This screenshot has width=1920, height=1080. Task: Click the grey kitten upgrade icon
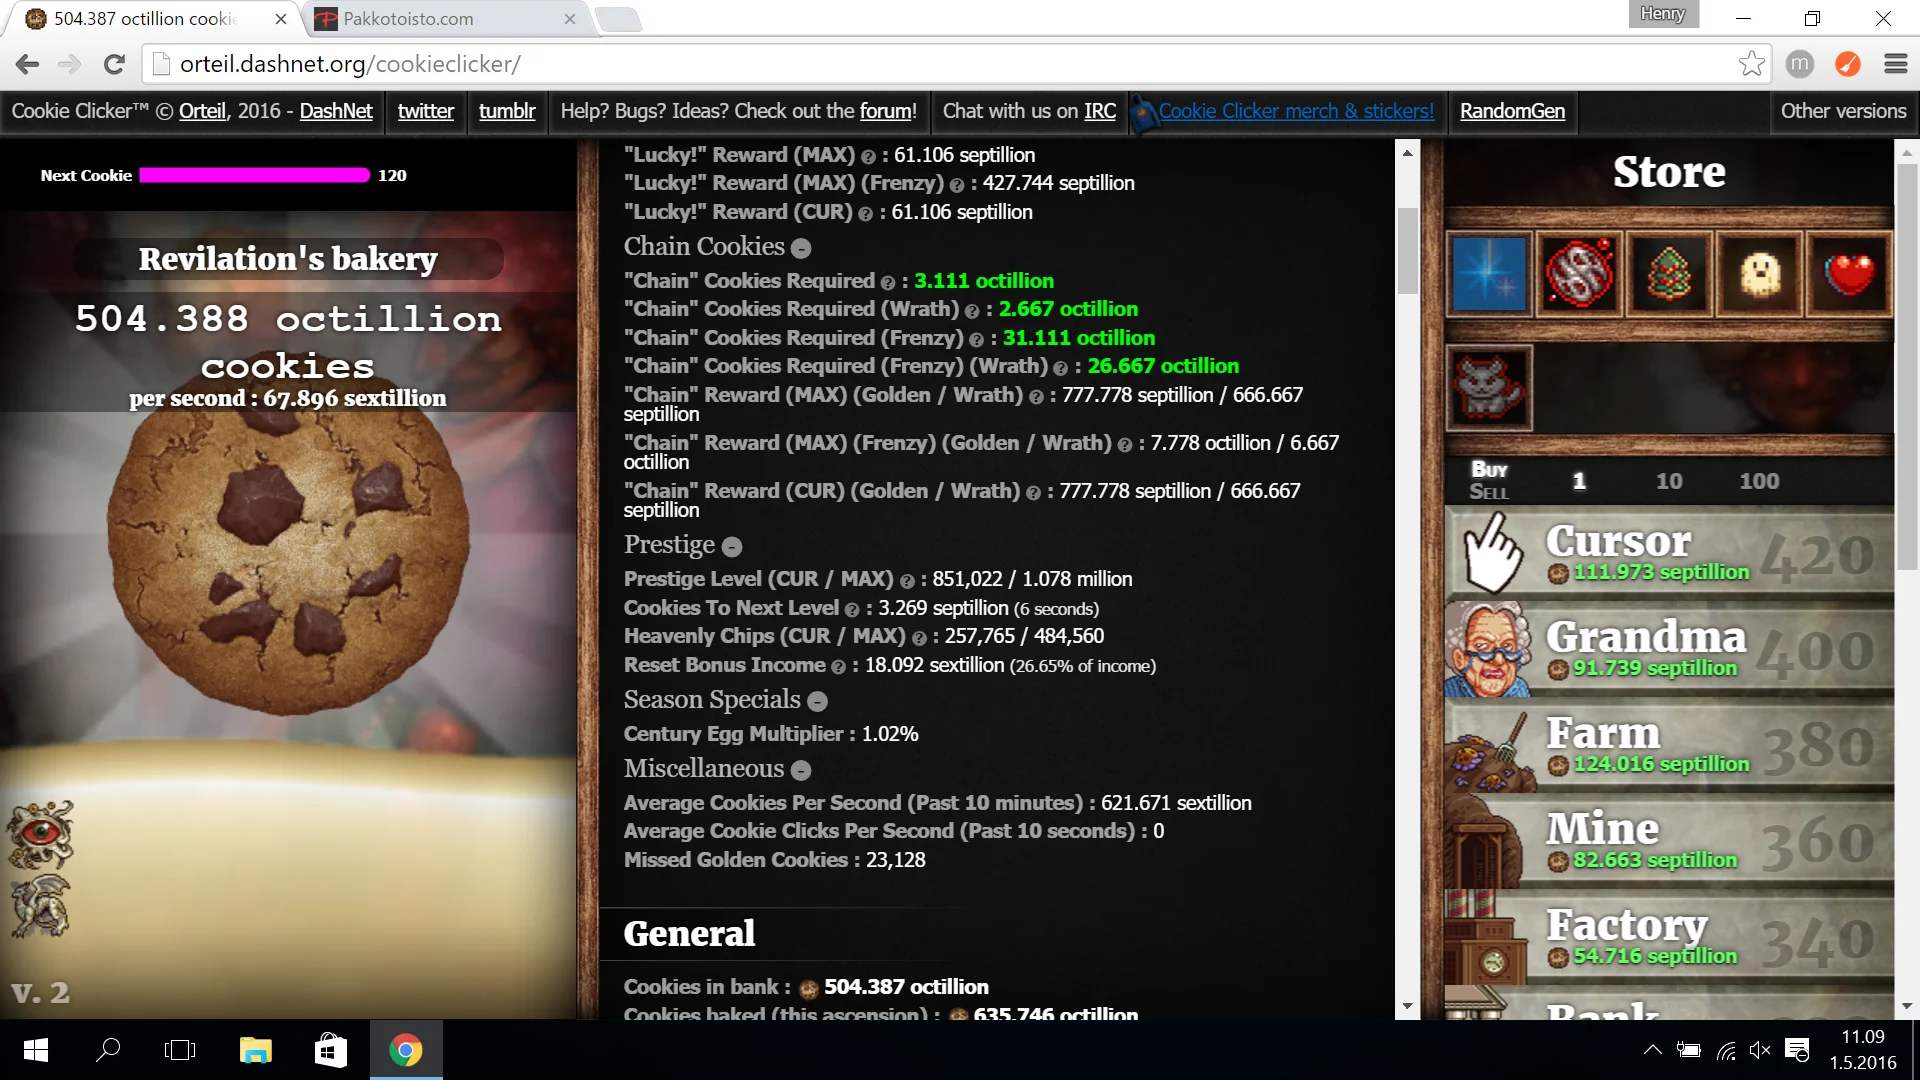(x=1489, y=387)
